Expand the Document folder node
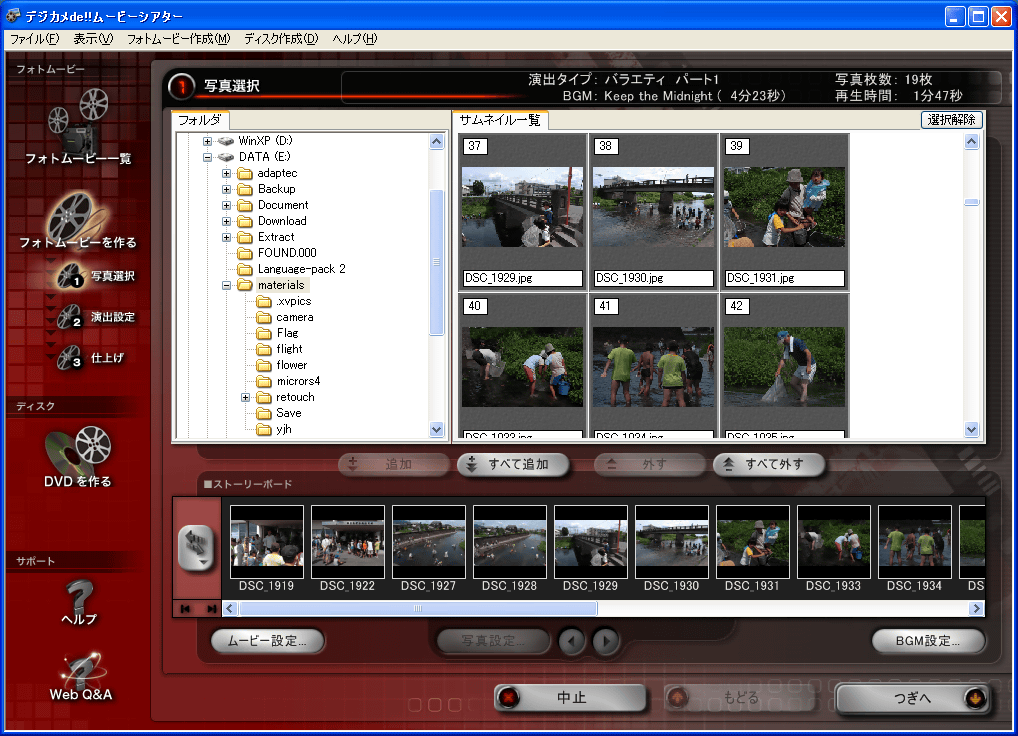The height and width of the screenshot is (736, 1018). [226, 205]
